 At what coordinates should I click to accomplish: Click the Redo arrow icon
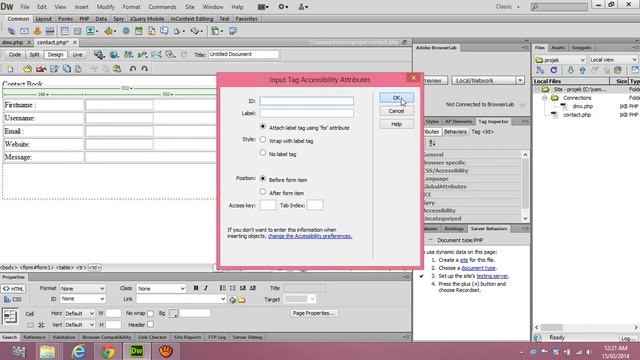(x=144, y=69)
